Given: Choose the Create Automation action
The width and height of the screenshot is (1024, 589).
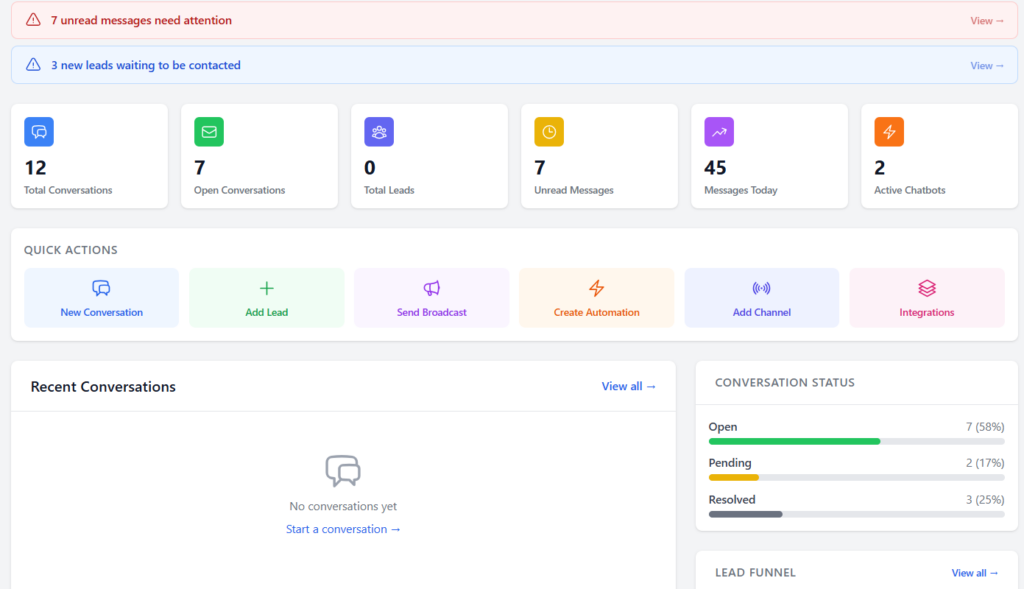Looking at the screenshot, I should [596, 298].
